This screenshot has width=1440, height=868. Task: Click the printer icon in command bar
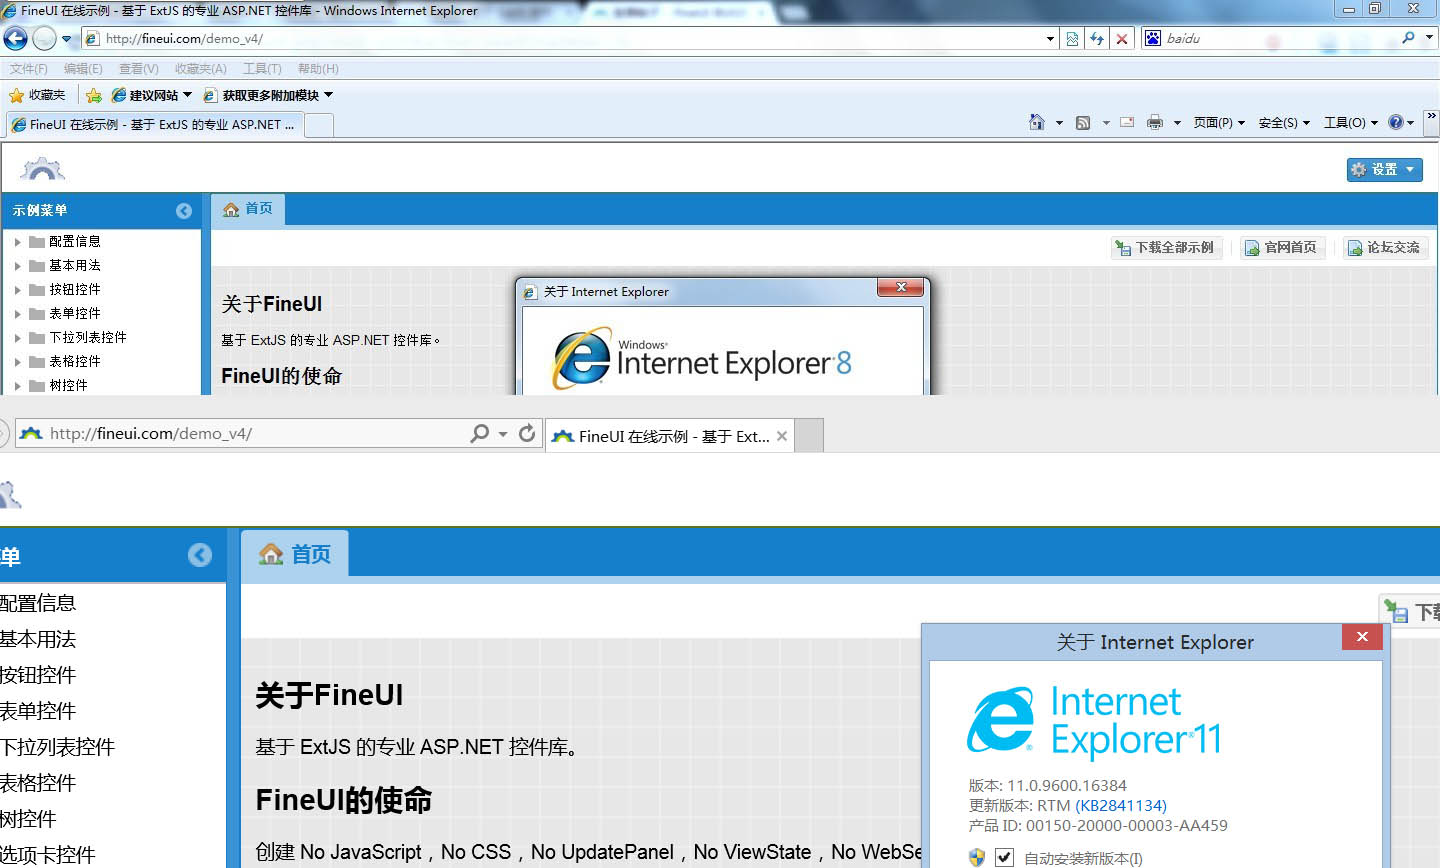(x=1155, y=122)
